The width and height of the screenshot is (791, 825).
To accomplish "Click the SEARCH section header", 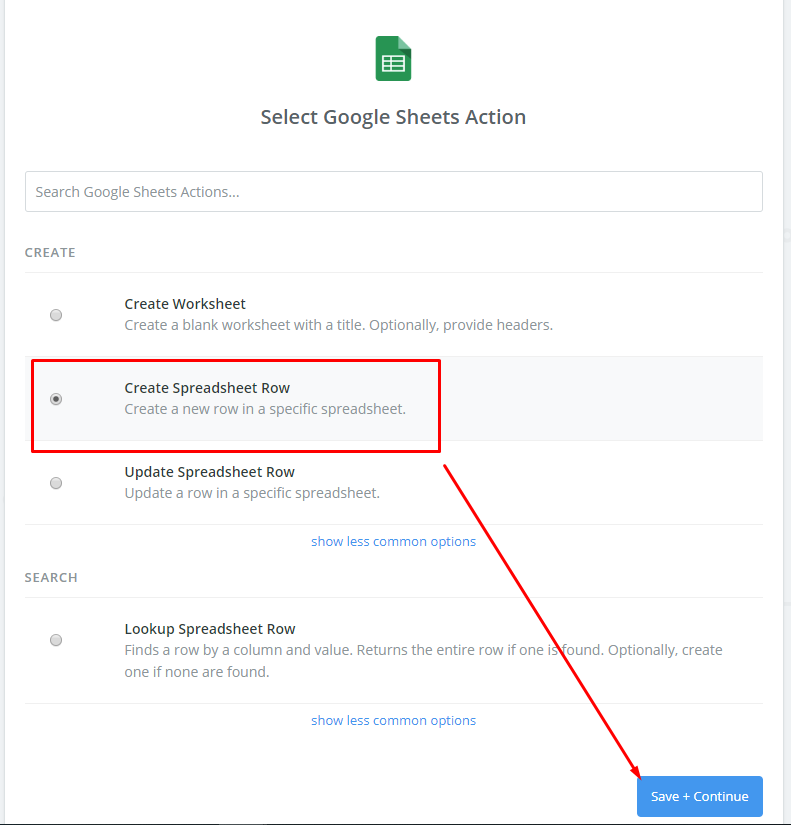I will pos(51,578).
